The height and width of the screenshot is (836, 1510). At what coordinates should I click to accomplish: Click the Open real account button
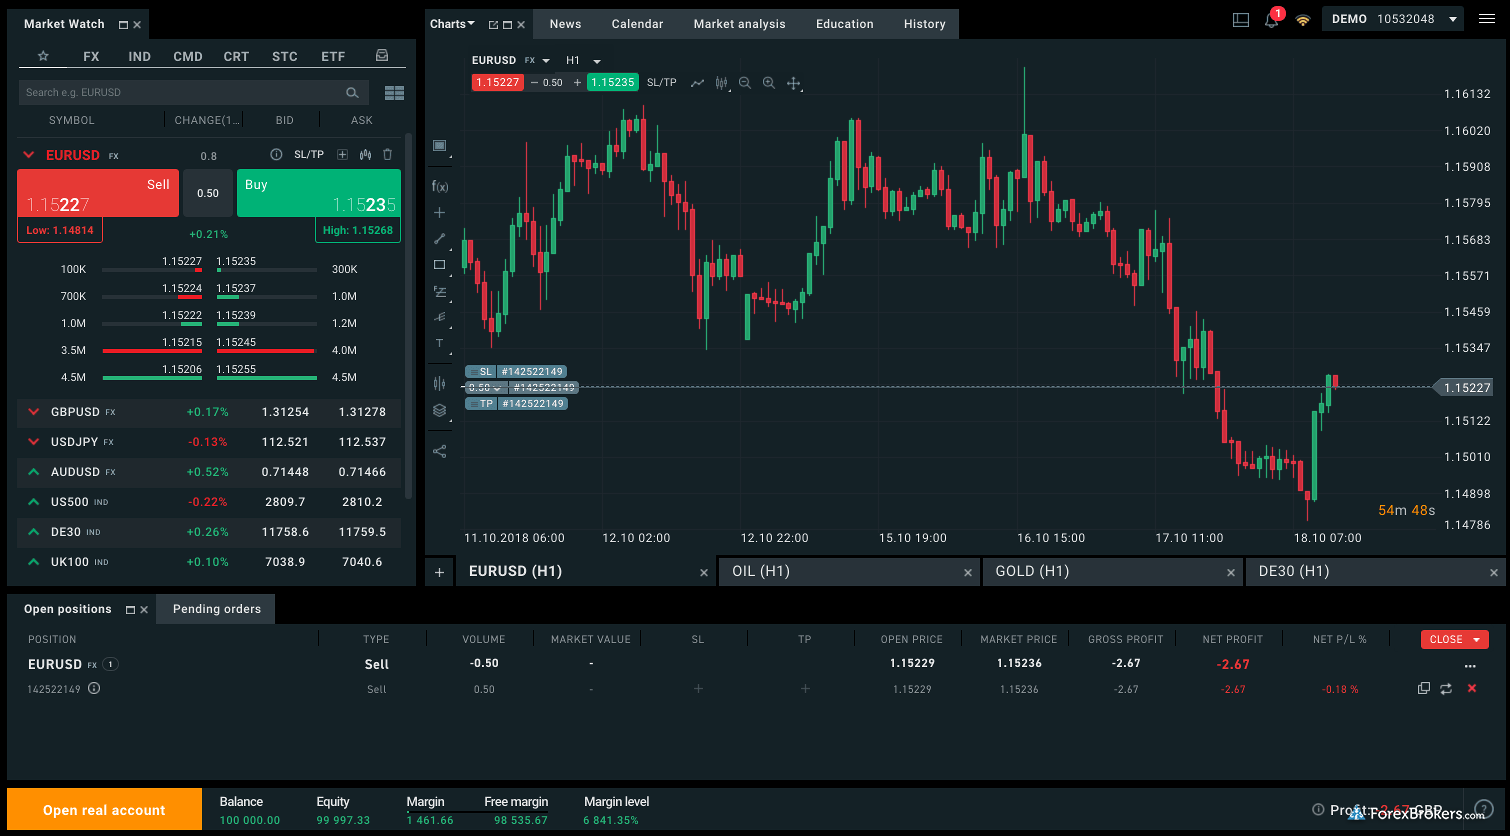click(103, 809)
